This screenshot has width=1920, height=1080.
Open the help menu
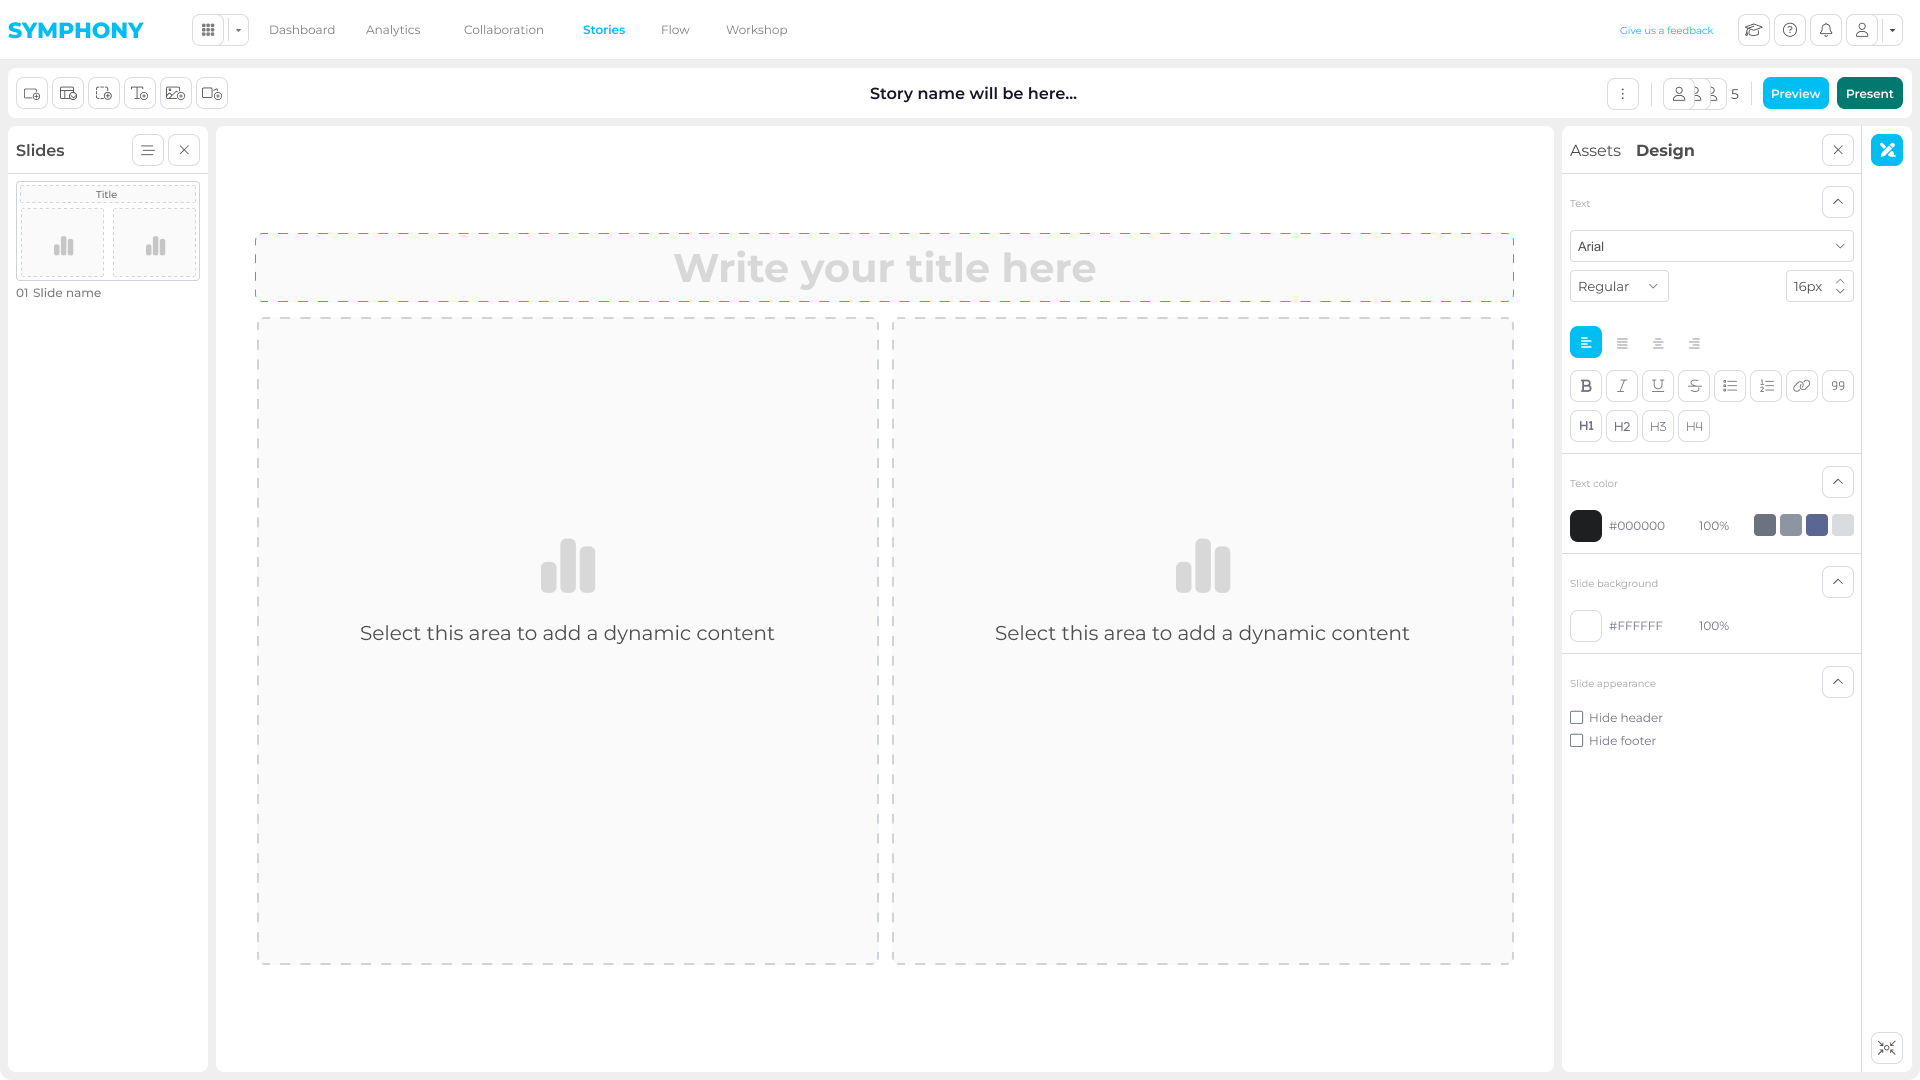tap(1790, 30)
